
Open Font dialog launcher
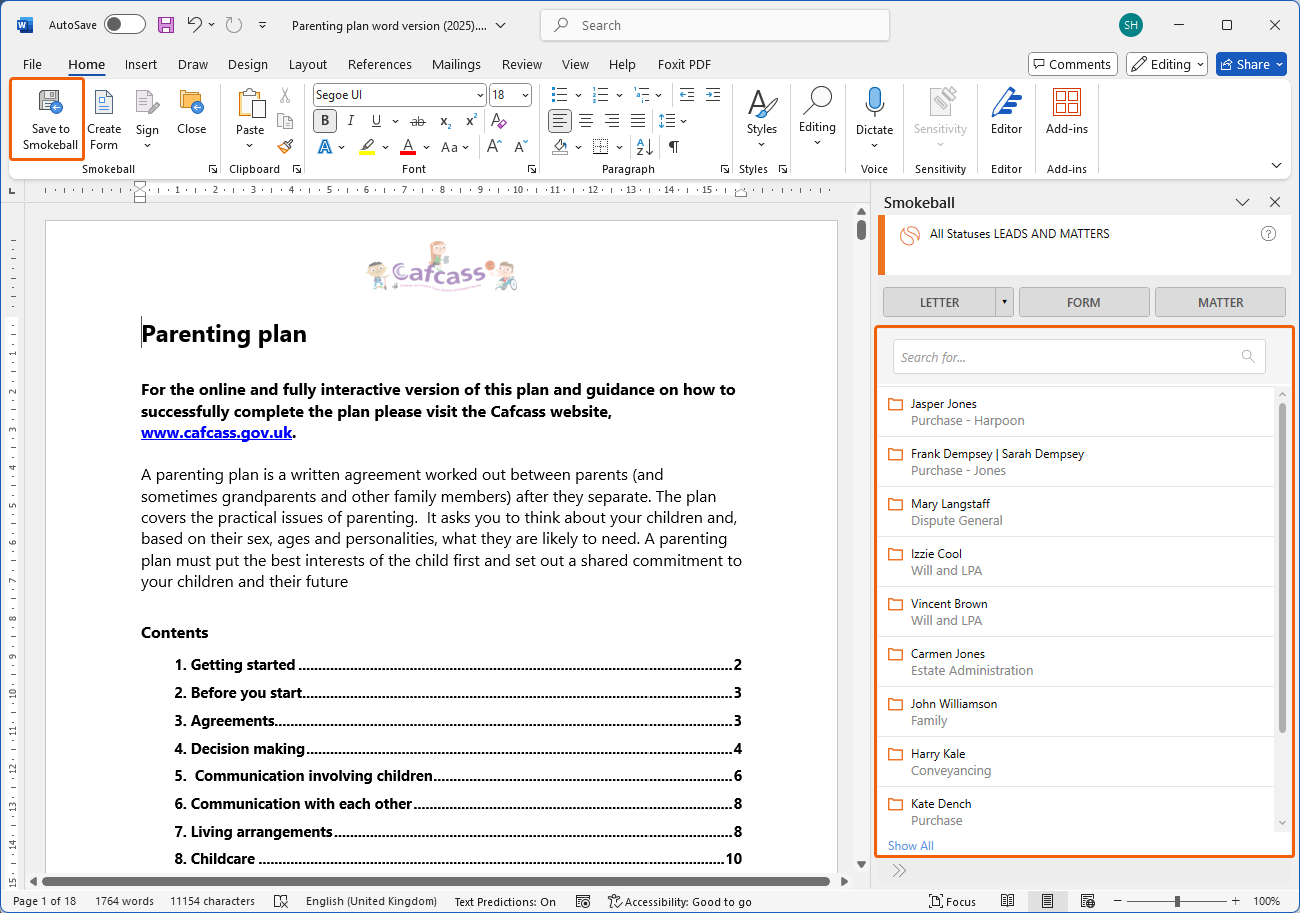pyautogui.click(x=532, y=169)
